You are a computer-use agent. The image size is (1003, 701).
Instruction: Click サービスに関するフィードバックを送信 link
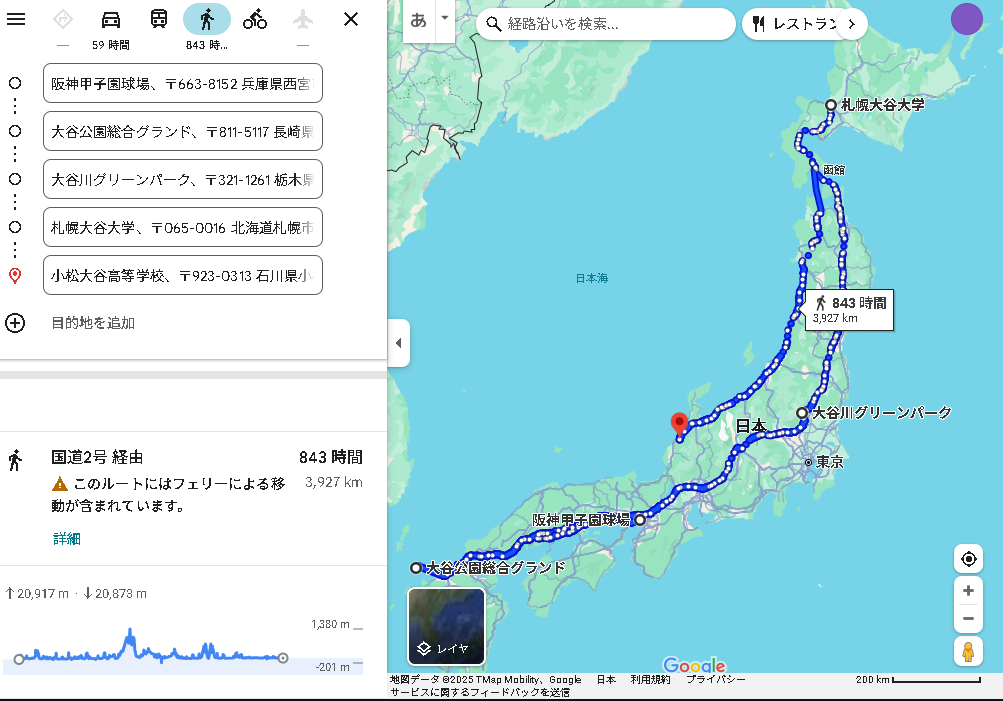tap(480, 692)
